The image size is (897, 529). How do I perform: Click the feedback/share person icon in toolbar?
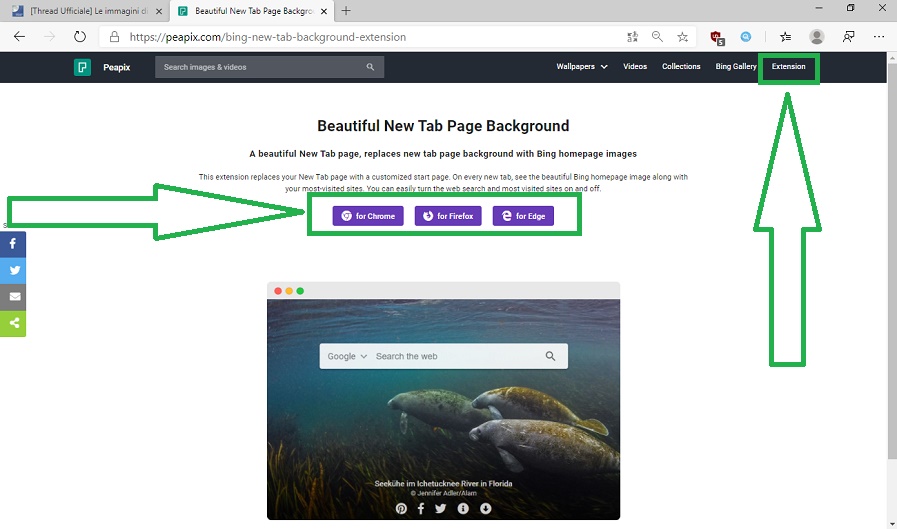pyautogui.click(x=848, y=37)
